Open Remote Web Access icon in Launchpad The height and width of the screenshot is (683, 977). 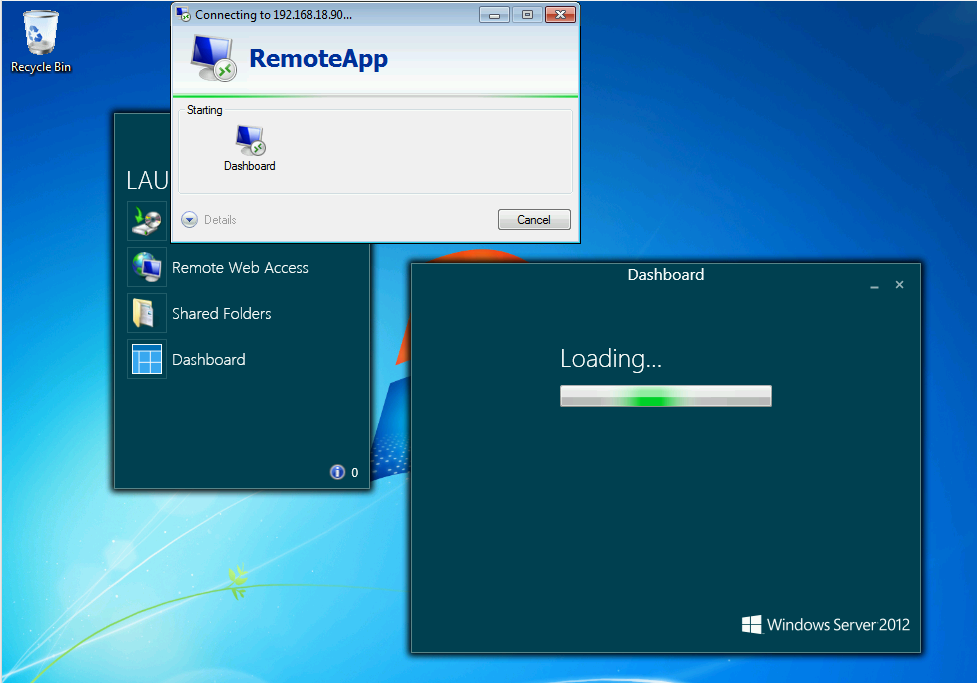[x=147, y=267]
